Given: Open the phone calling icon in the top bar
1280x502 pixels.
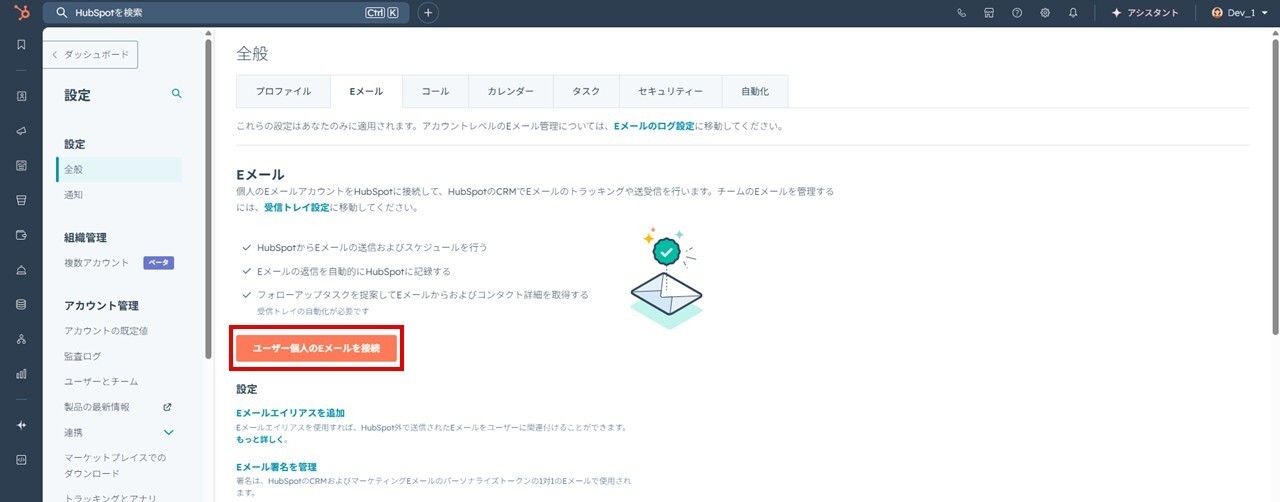Looking at the screenshot, I should click(x=962, y=13).
